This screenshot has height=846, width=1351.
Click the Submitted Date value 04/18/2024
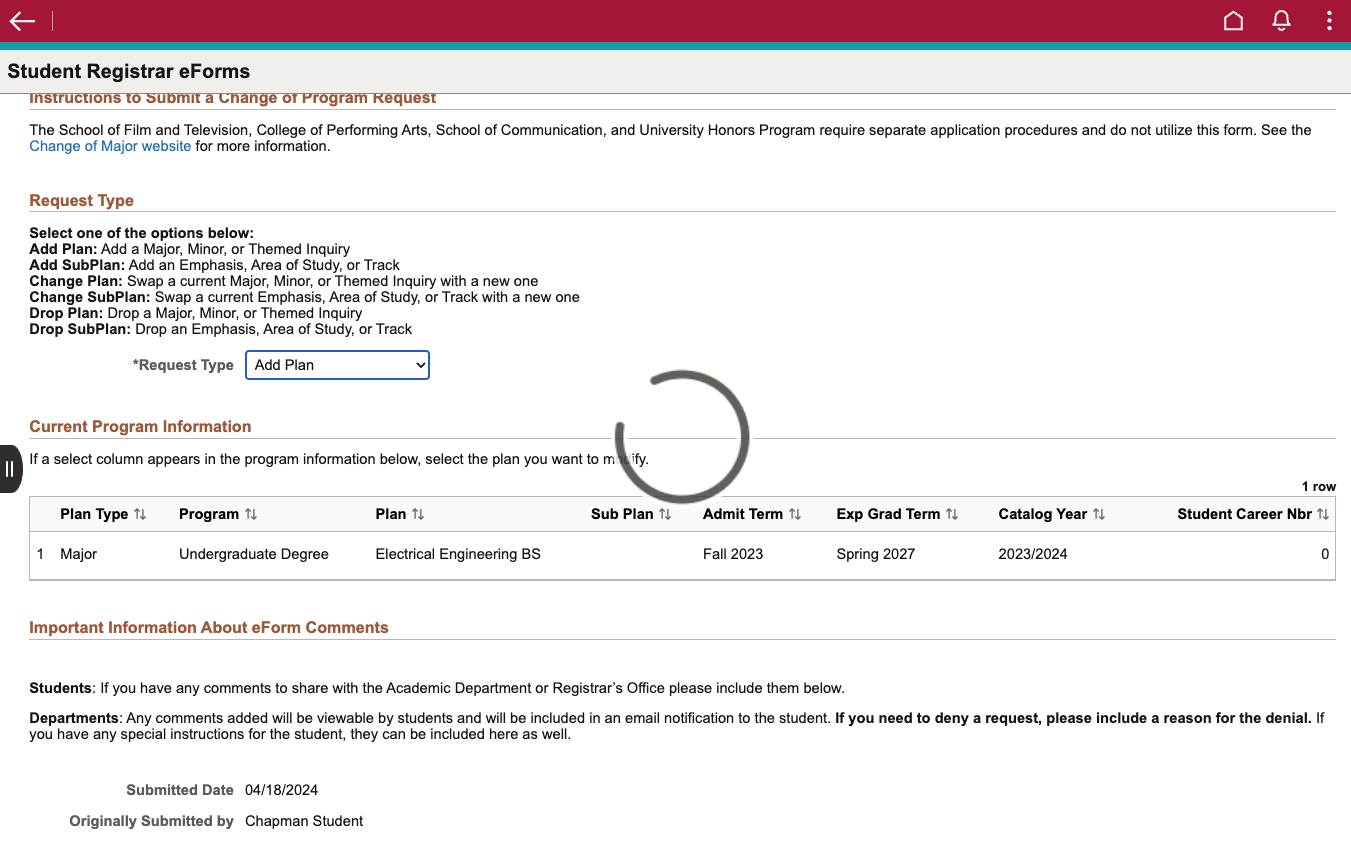point(282,790)
